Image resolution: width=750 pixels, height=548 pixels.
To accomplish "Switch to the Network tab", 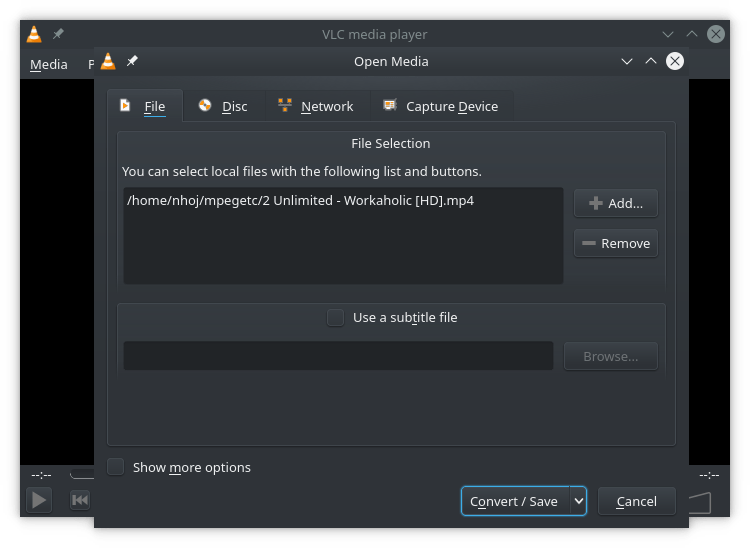I will [318, 106].
